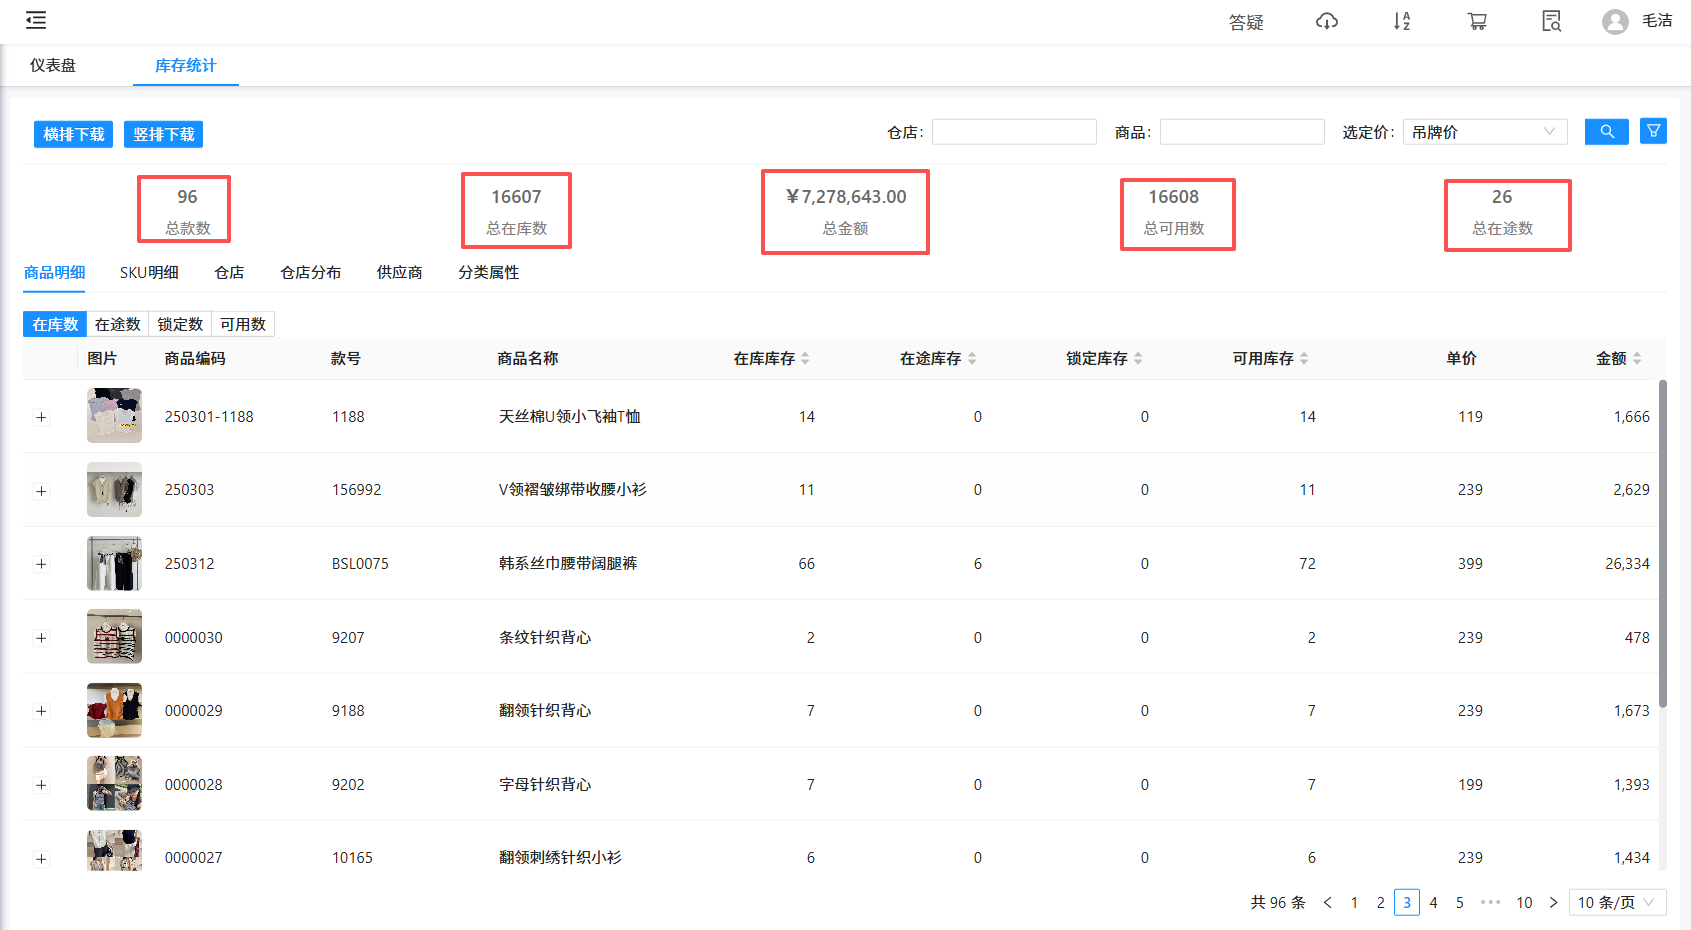
Task: Click the 仓店 input field
Action: pos(1014,132)
